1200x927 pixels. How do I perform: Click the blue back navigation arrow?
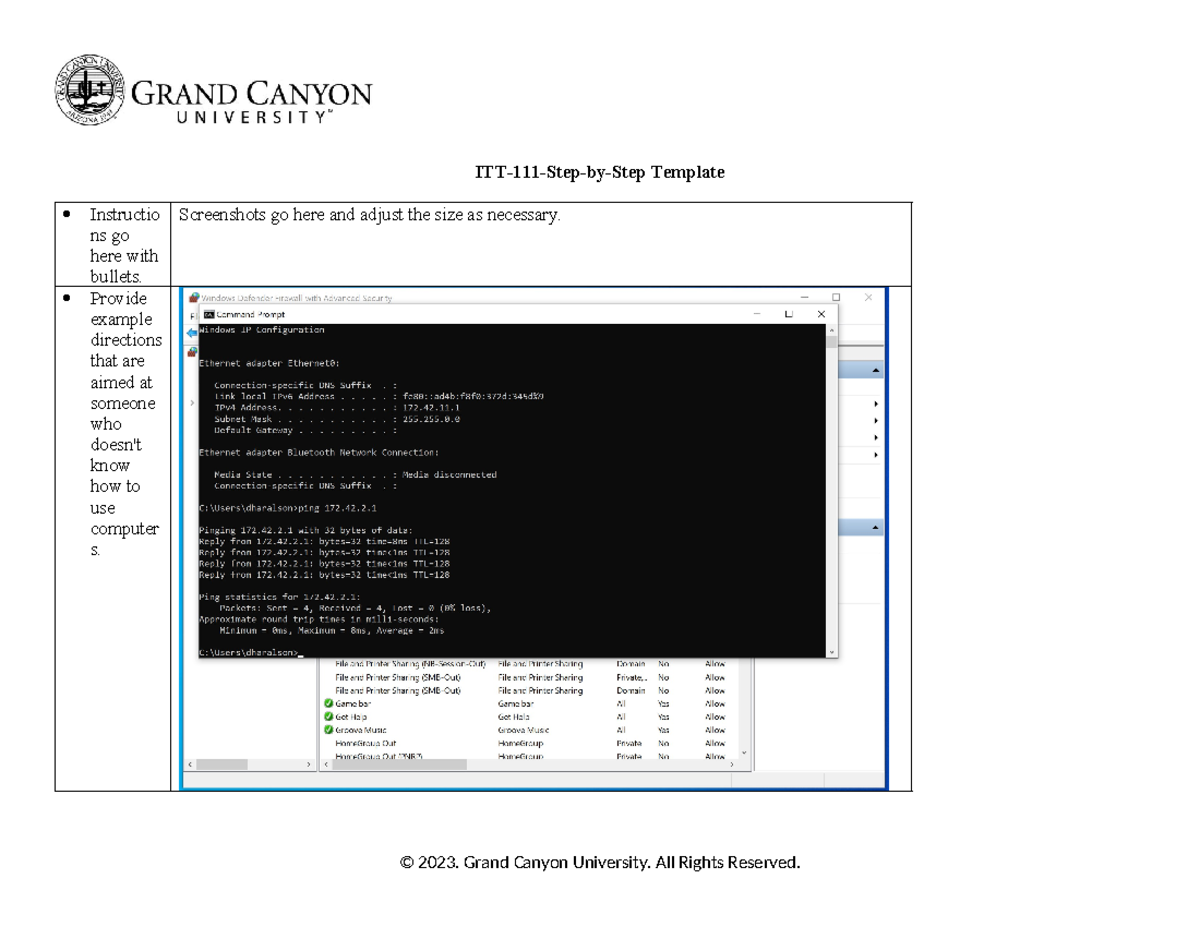coord(191,333)
